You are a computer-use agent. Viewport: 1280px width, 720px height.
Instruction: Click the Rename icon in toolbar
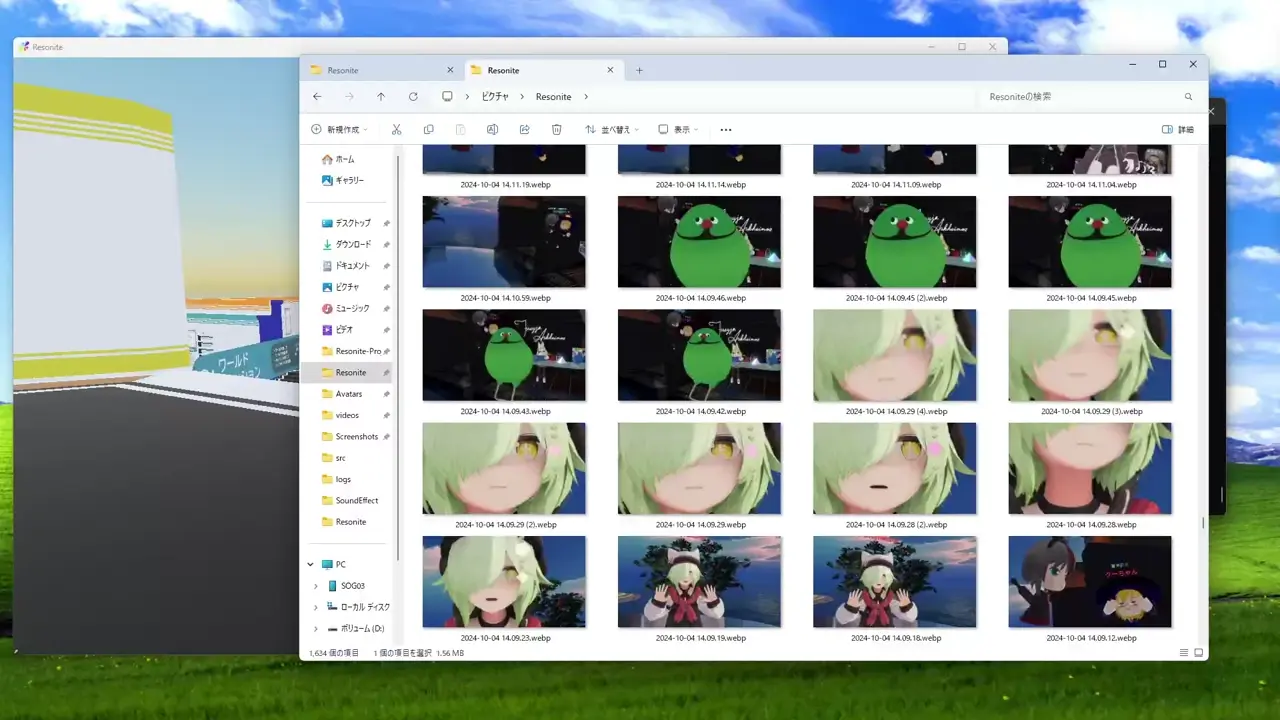(x=492, y=130)
